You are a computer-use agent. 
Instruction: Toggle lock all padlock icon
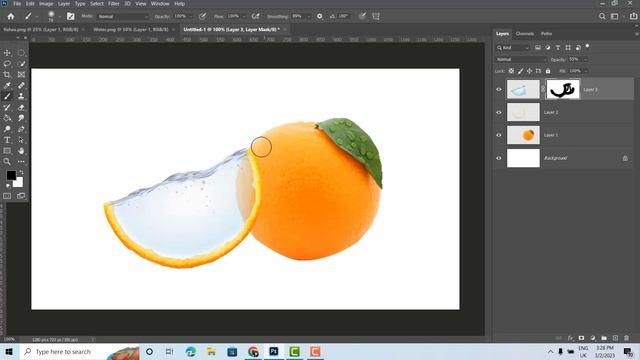point(548,71)
